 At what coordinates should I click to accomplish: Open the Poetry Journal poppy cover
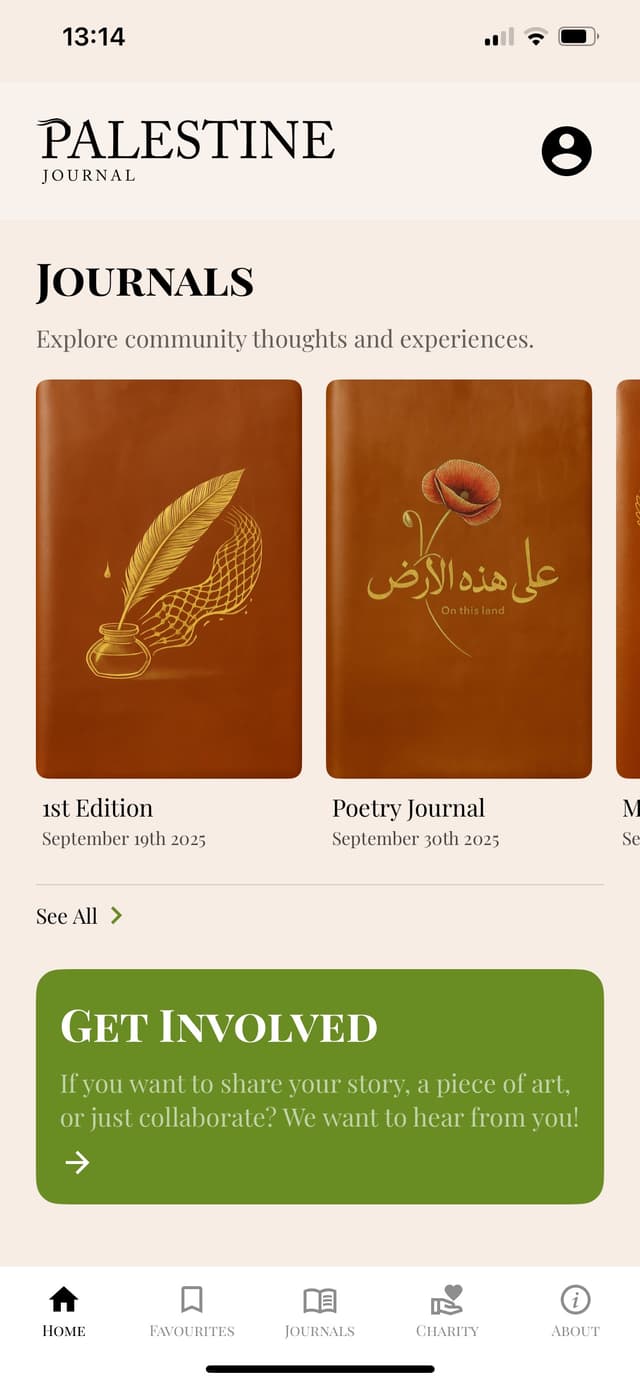459,579
